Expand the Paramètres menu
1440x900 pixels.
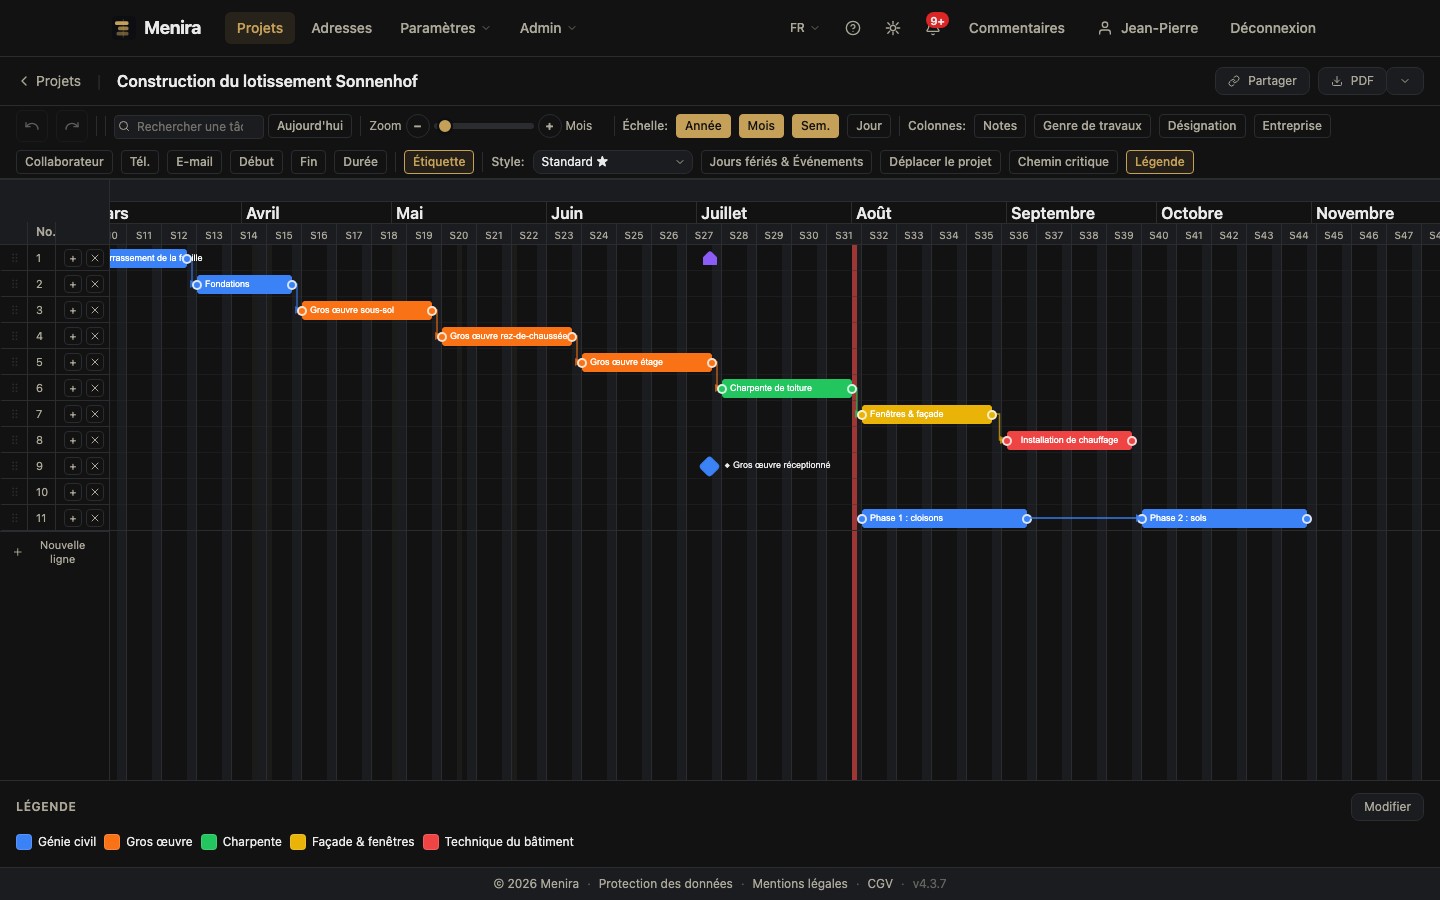pyautogui.click(x=445, y=28)
